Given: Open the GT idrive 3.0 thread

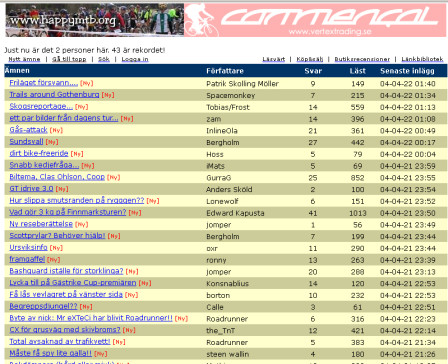Looking at the screenshot, I should pyautogui.click(x=31, y=188).
